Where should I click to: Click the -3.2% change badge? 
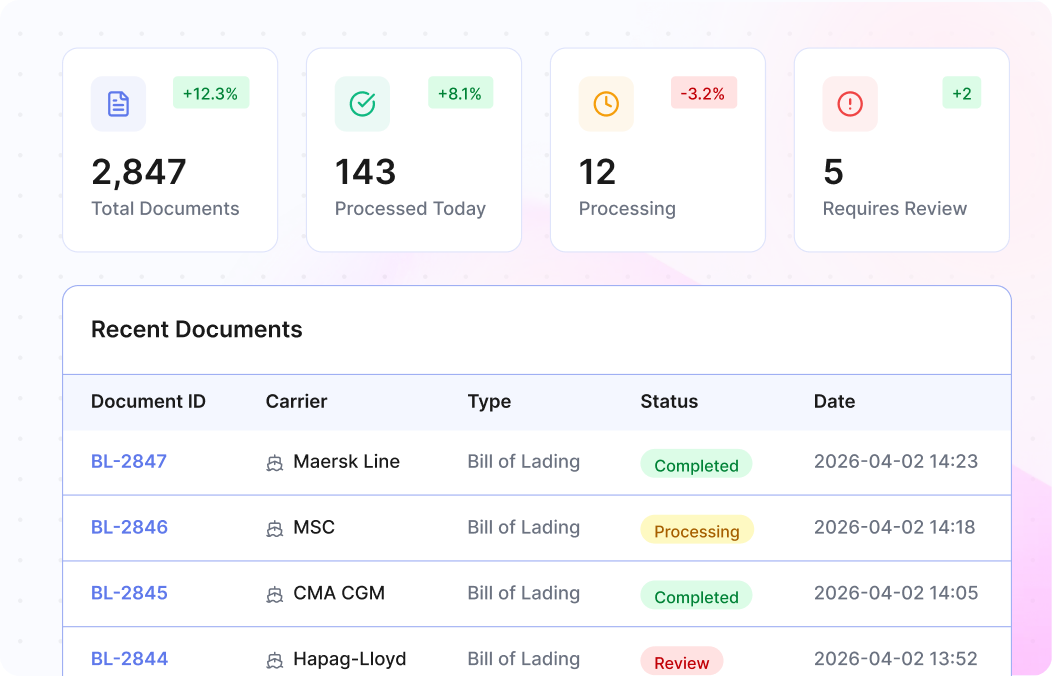703,93
